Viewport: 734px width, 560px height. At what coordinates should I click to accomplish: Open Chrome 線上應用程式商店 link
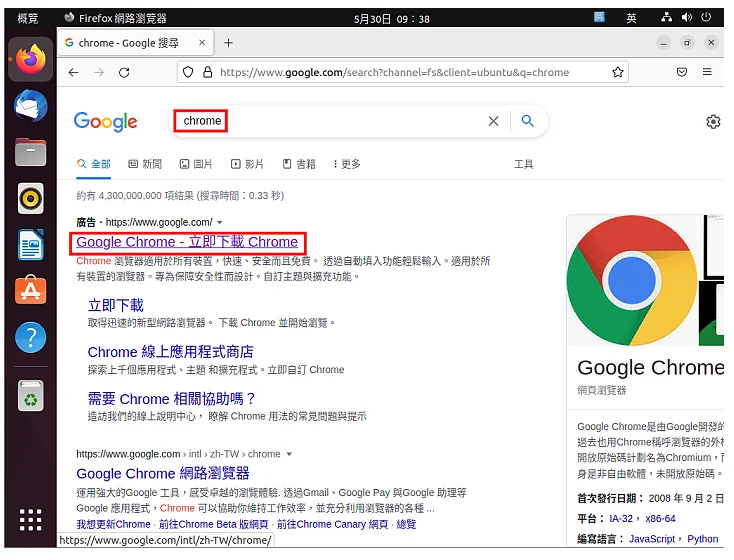point(170,352)
